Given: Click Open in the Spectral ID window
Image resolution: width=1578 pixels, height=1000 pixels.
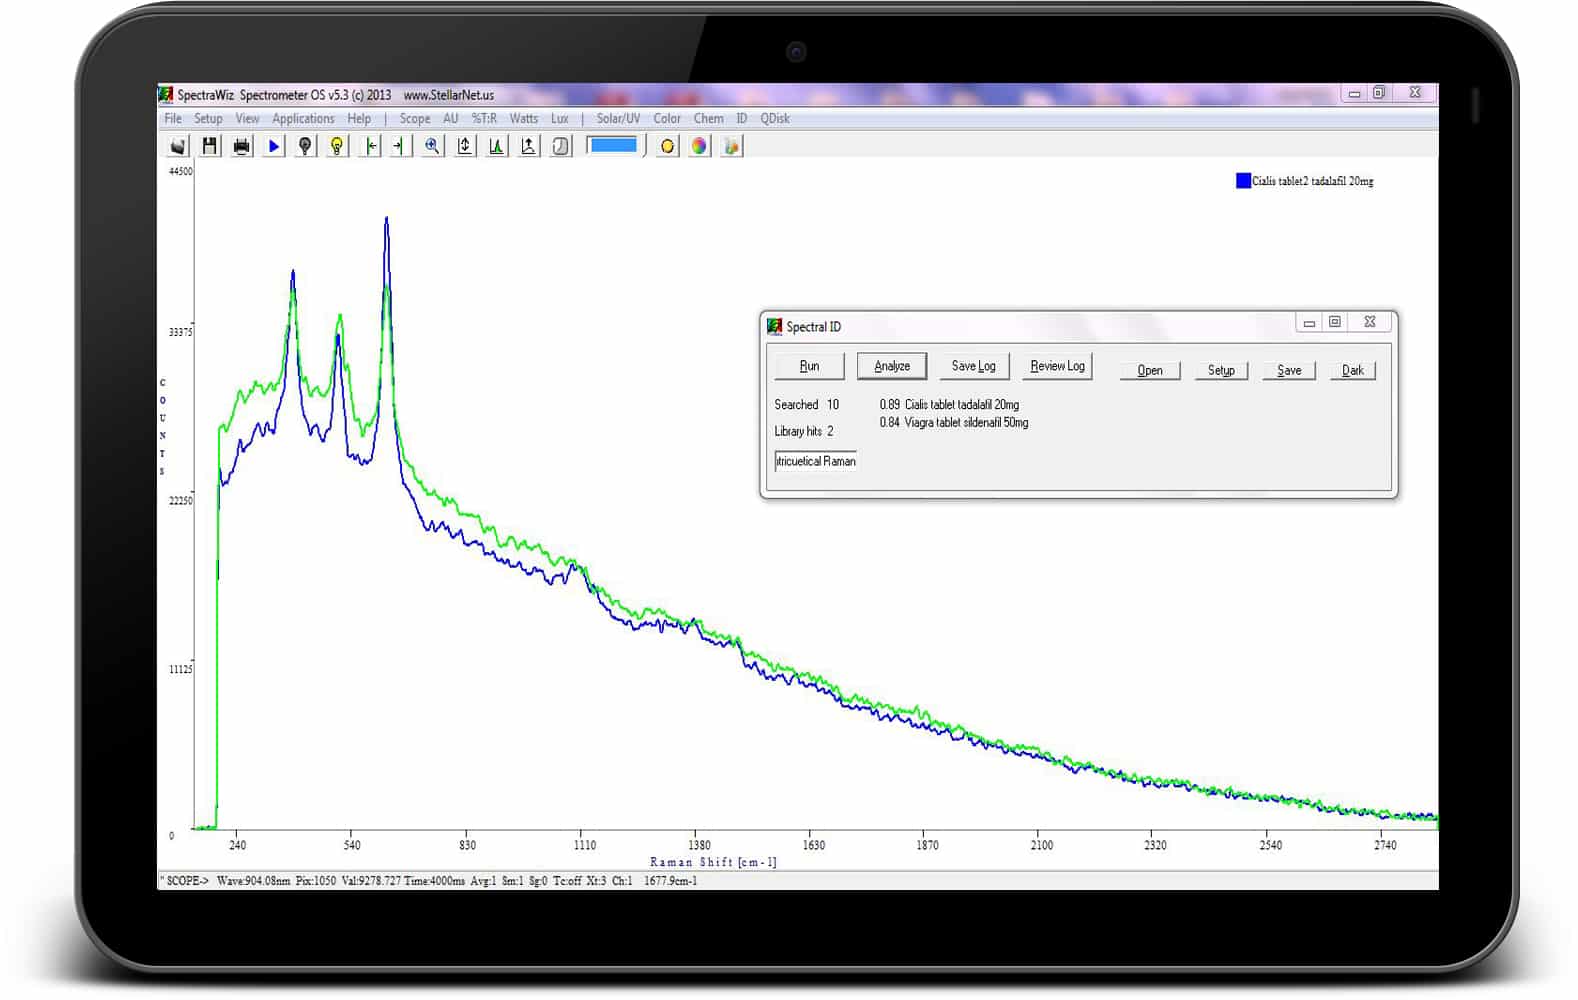Looking at the screenshot, I should pos(1150,370).
